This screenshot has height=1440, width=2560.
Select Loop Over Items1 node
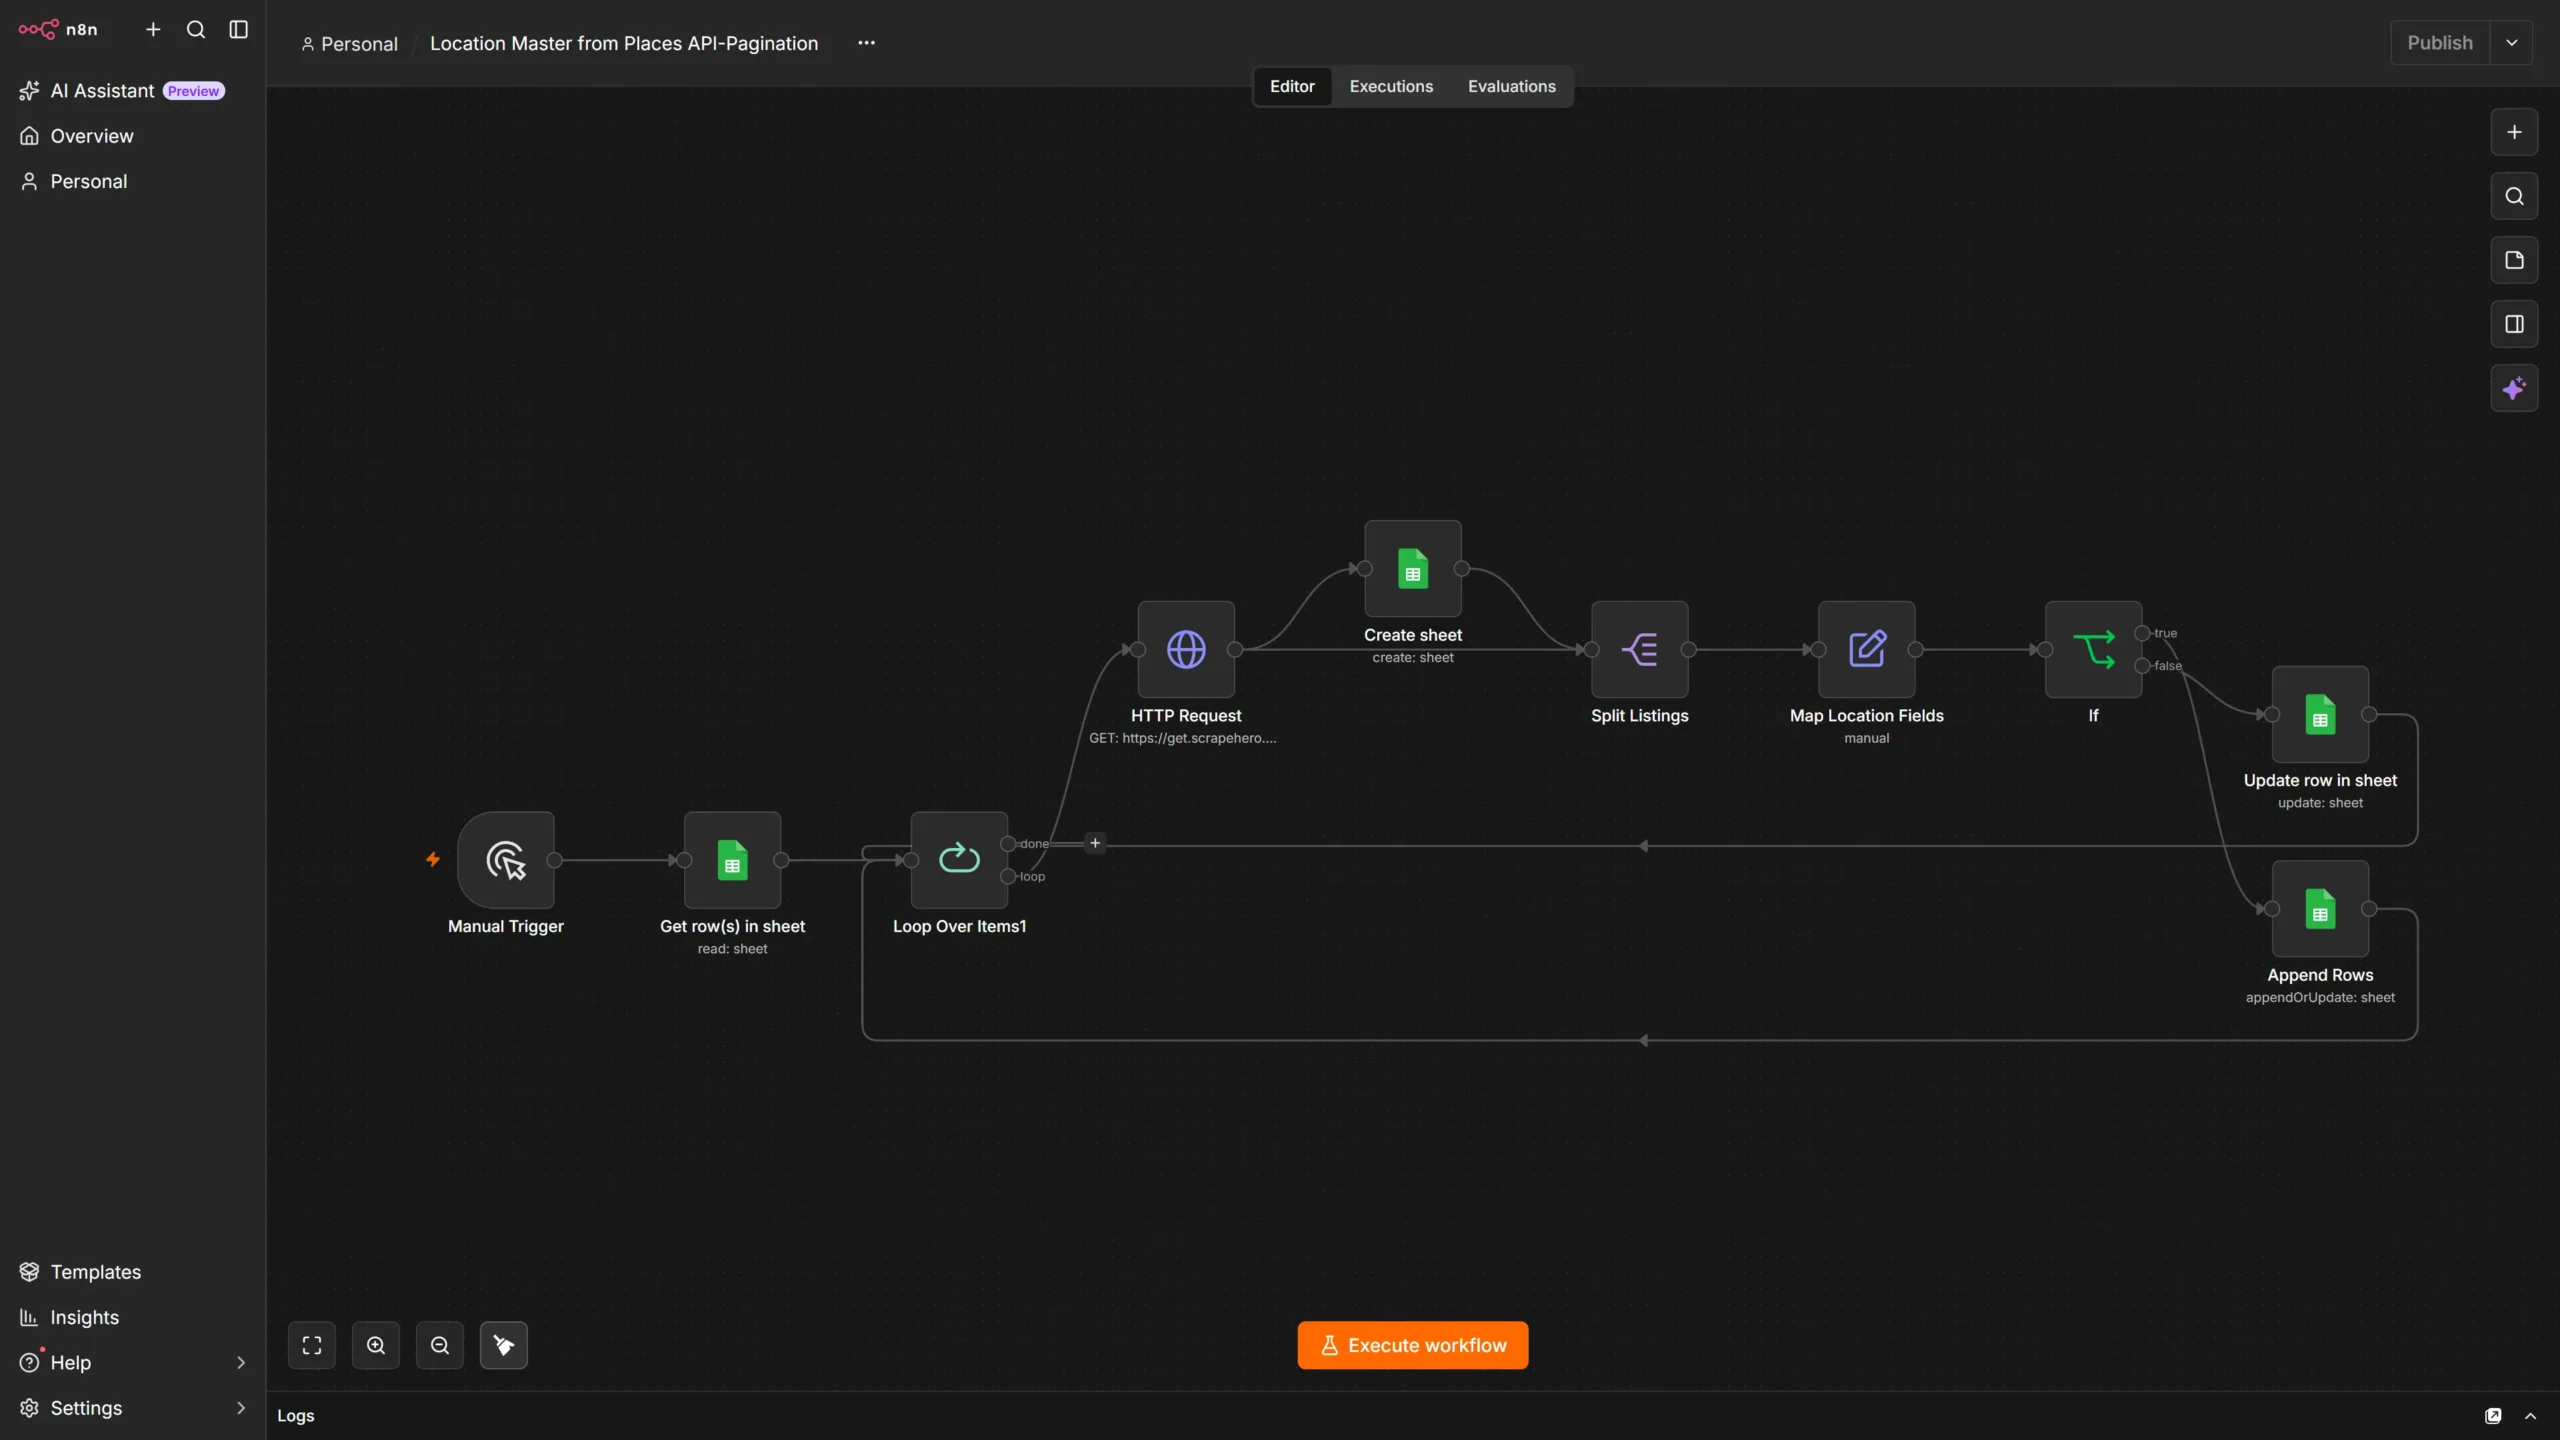point(959,860)
